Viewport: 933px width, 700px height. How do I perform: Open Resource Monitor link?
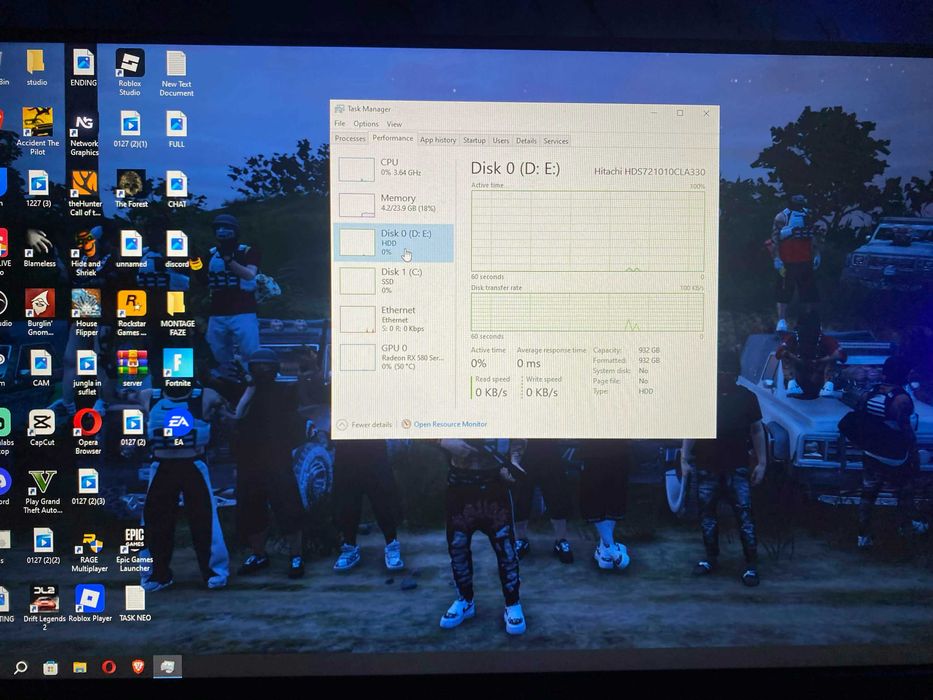pos(444,424)
